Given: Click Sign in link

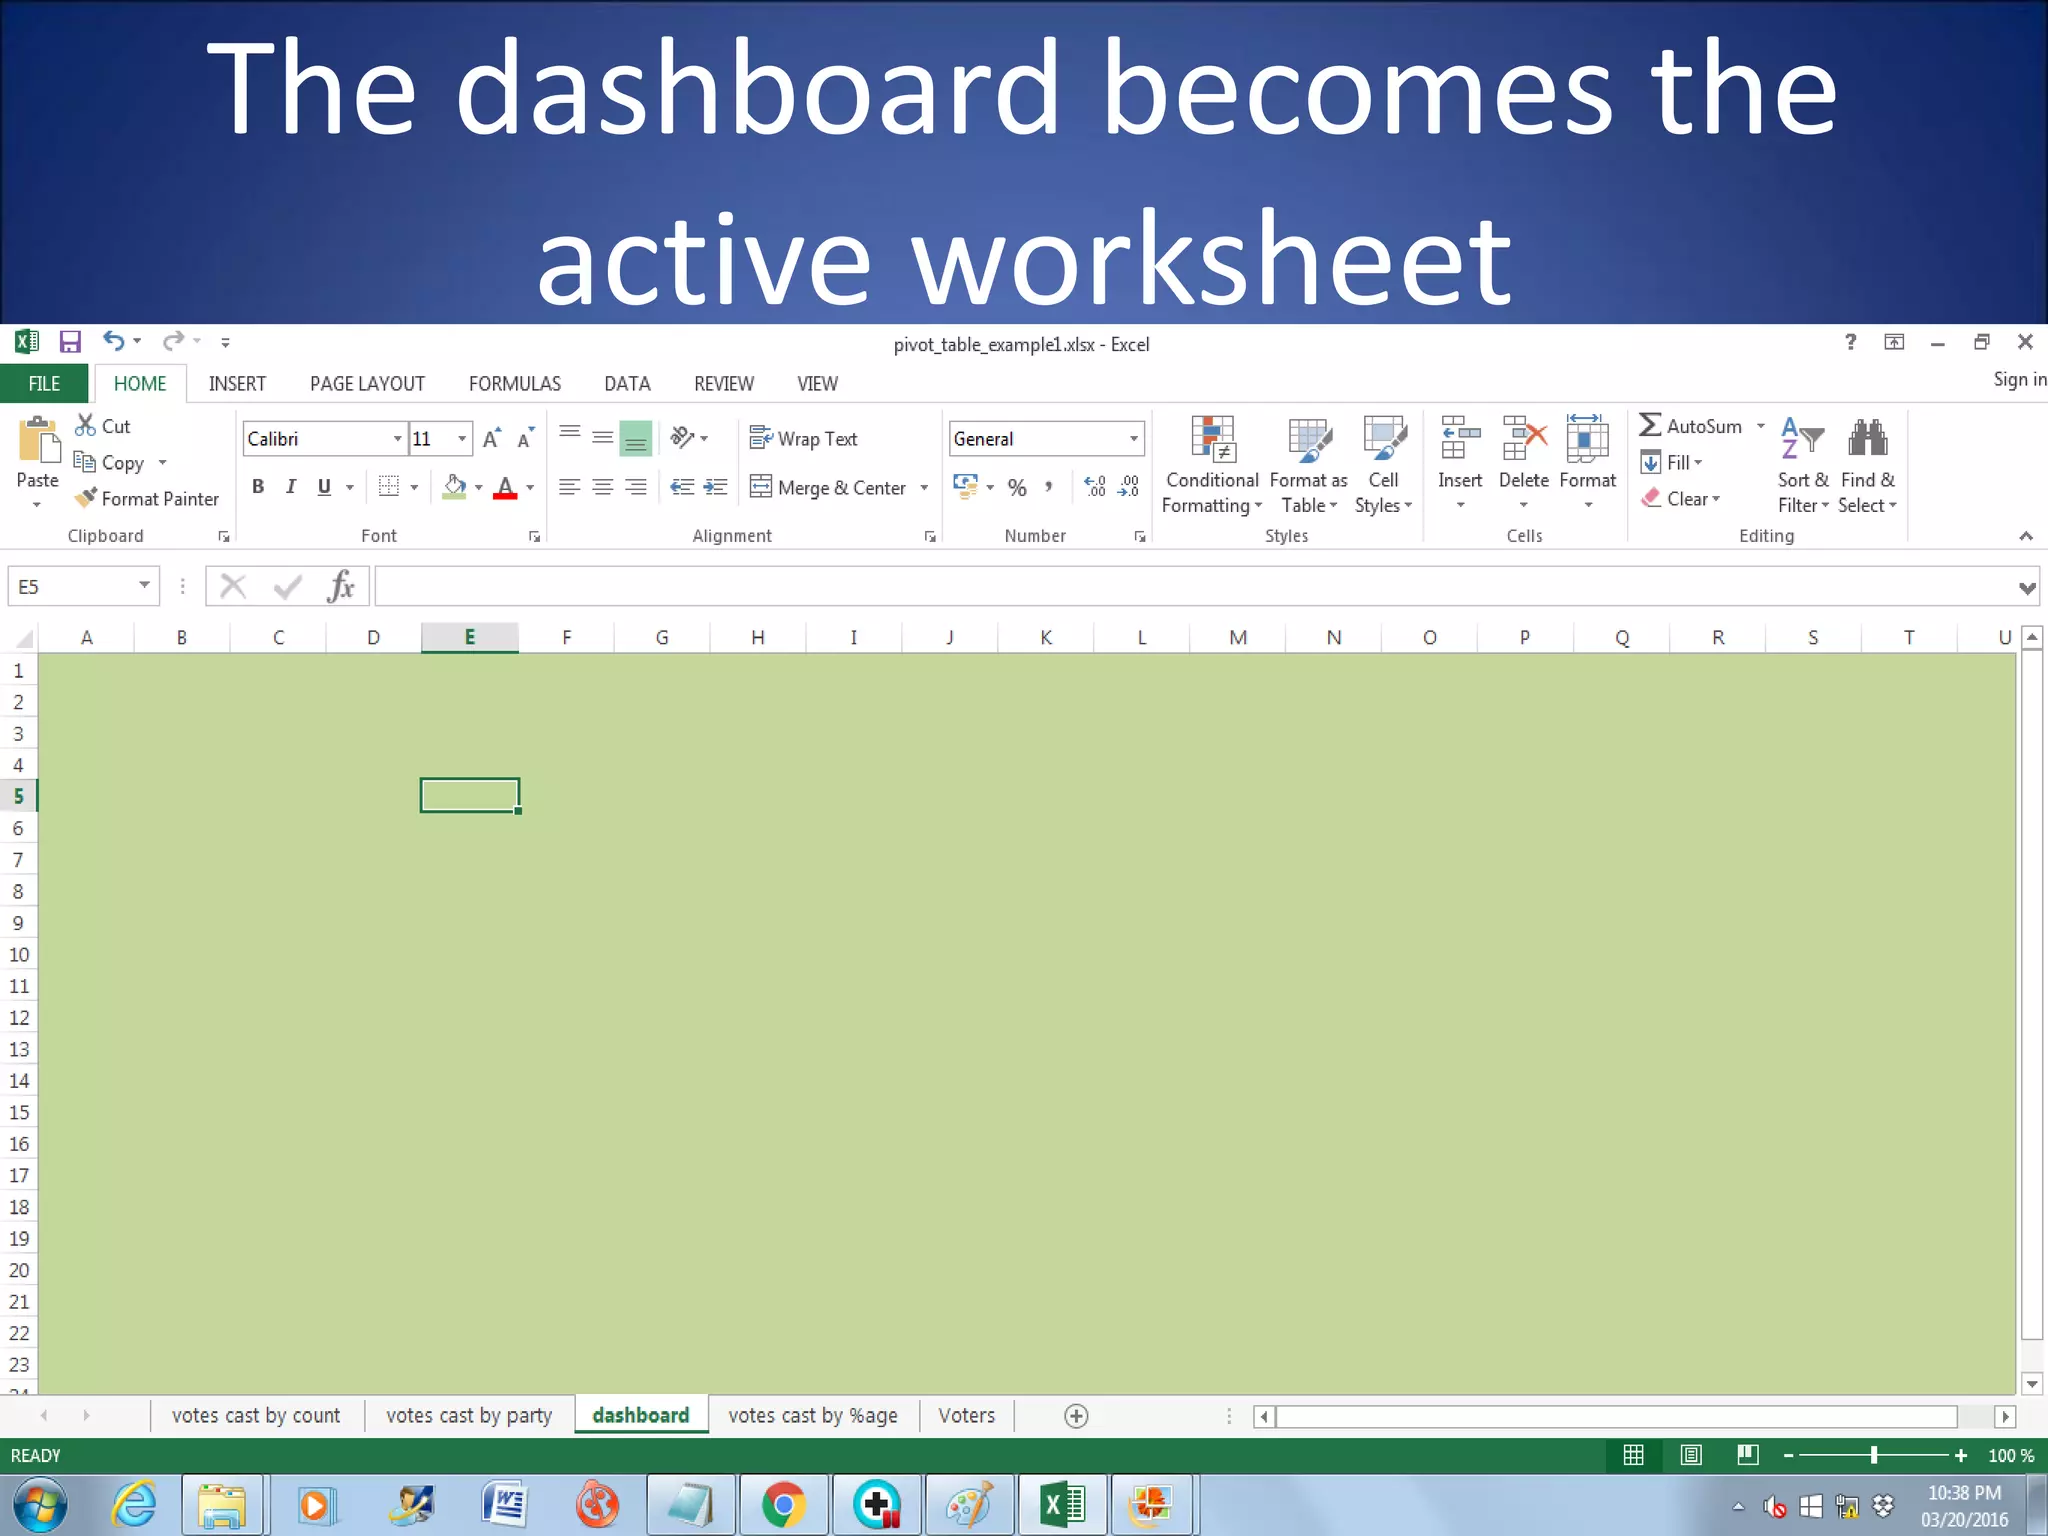Looking at the screenshot, I should pos(2019,379).
